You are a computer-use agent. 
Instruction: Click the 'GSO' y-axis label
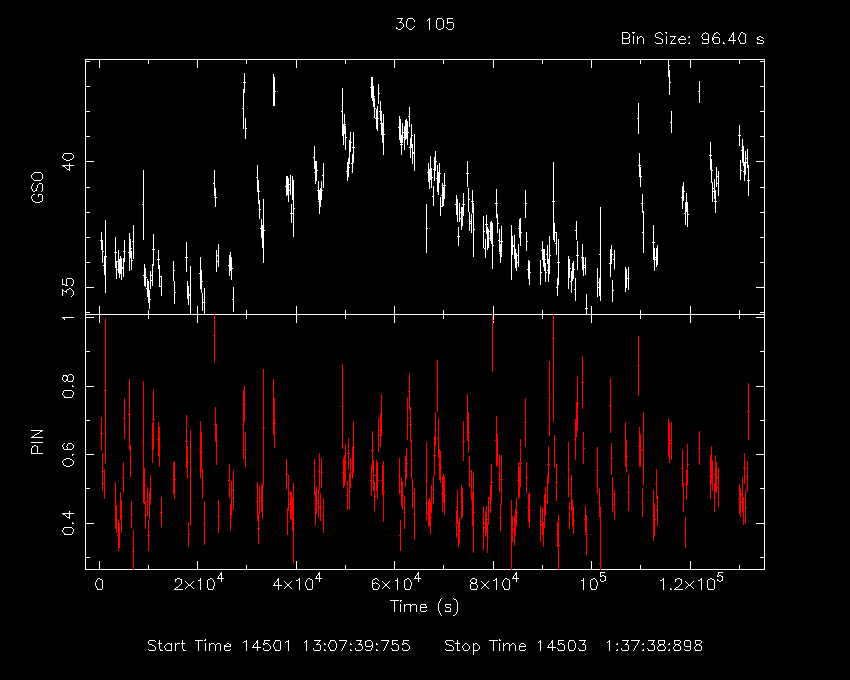click(x=37, y=187)
